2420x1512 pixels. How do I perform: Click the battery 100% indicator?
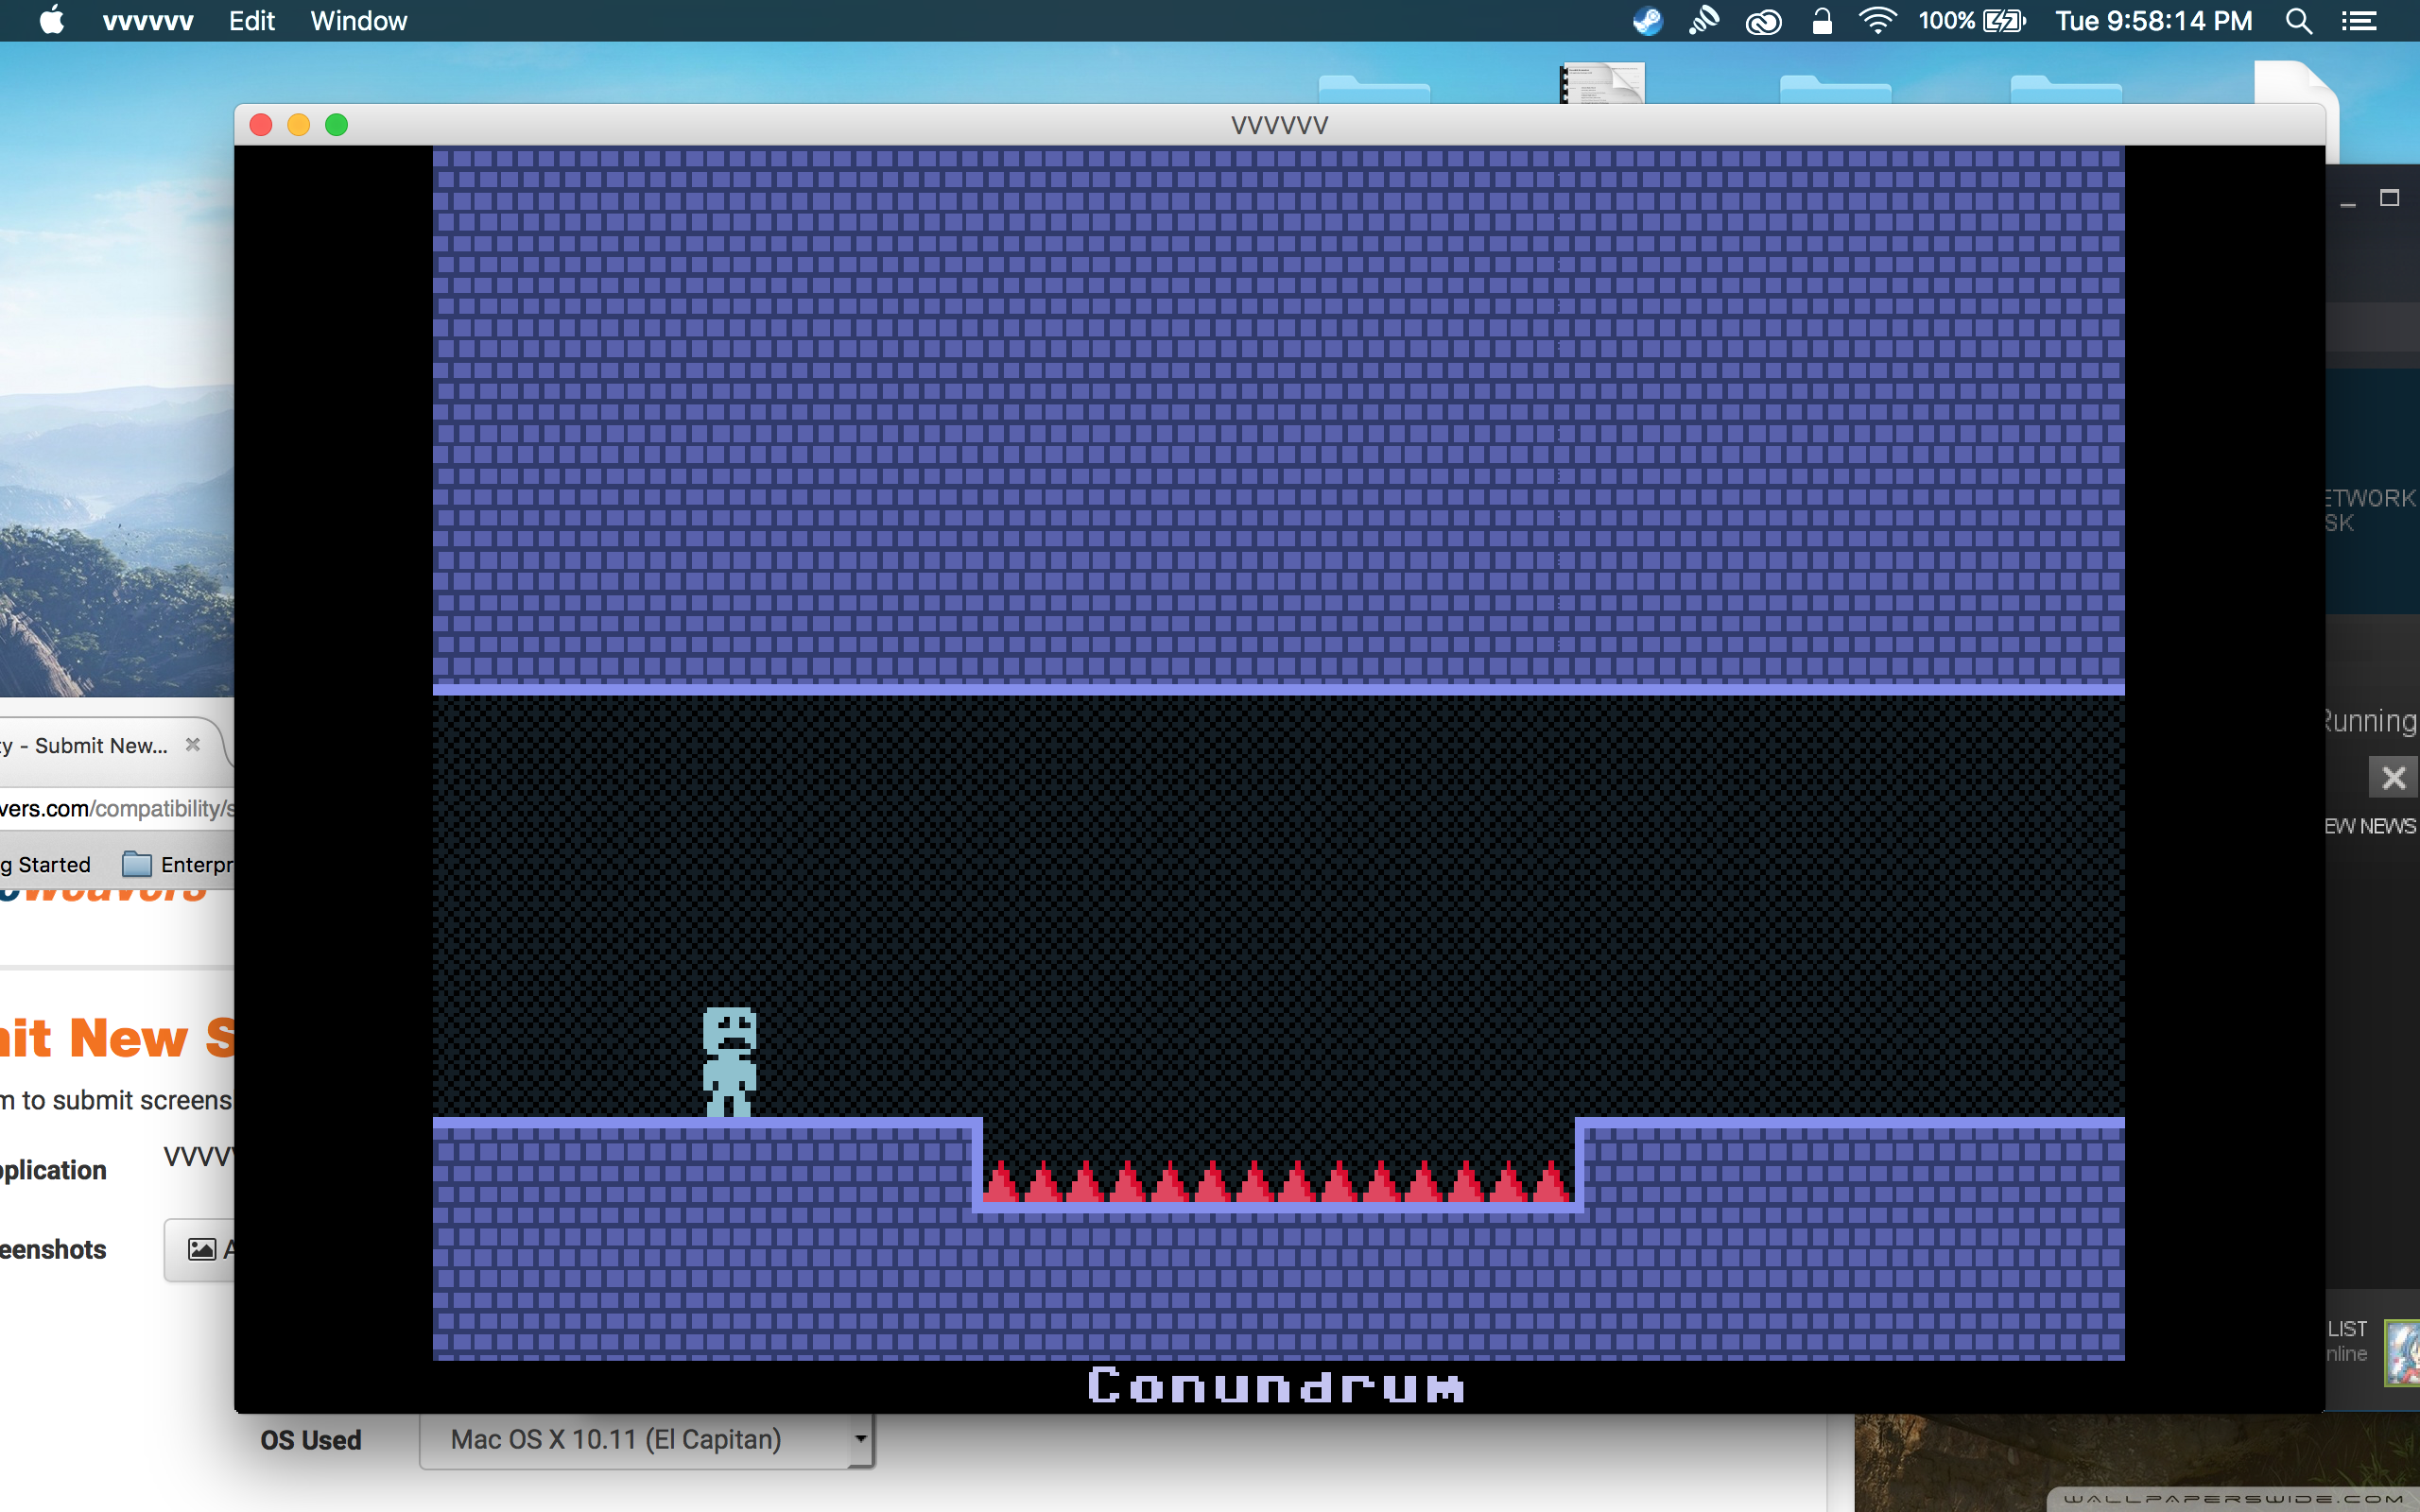pos(1972,21)
